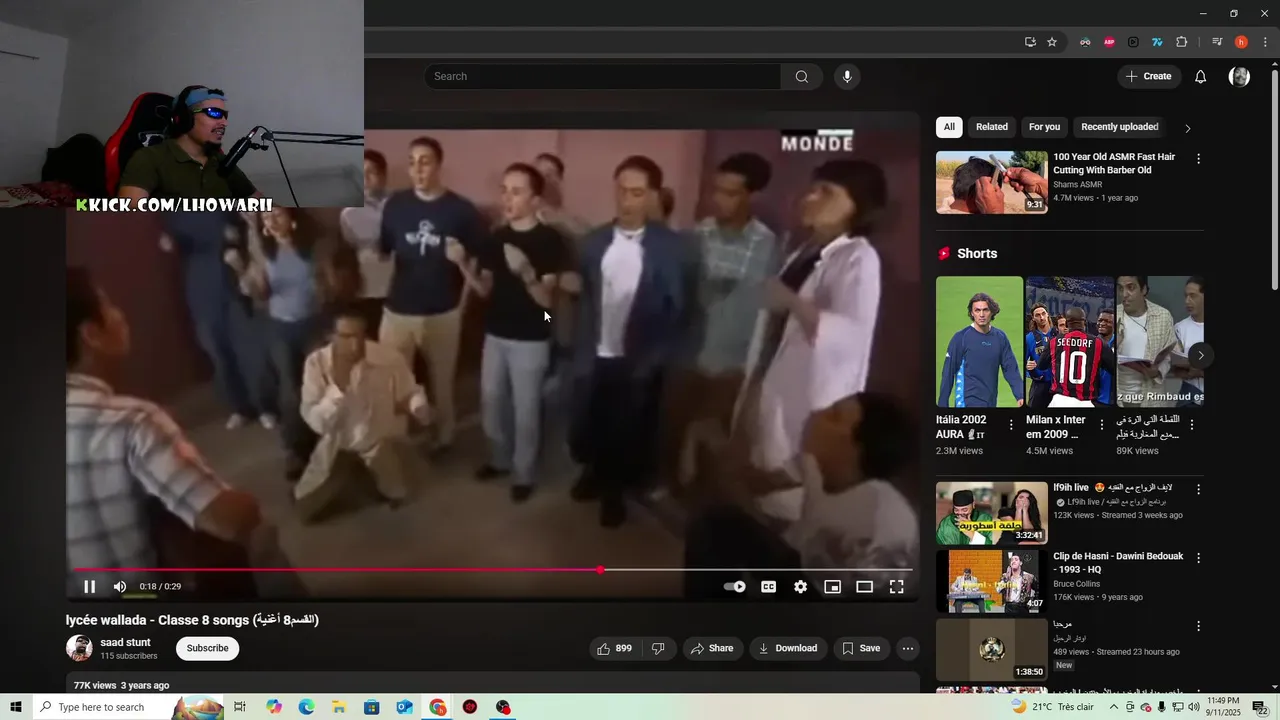
Task: Open the saad stunt channel avatar
Action: tap(79, 648)
